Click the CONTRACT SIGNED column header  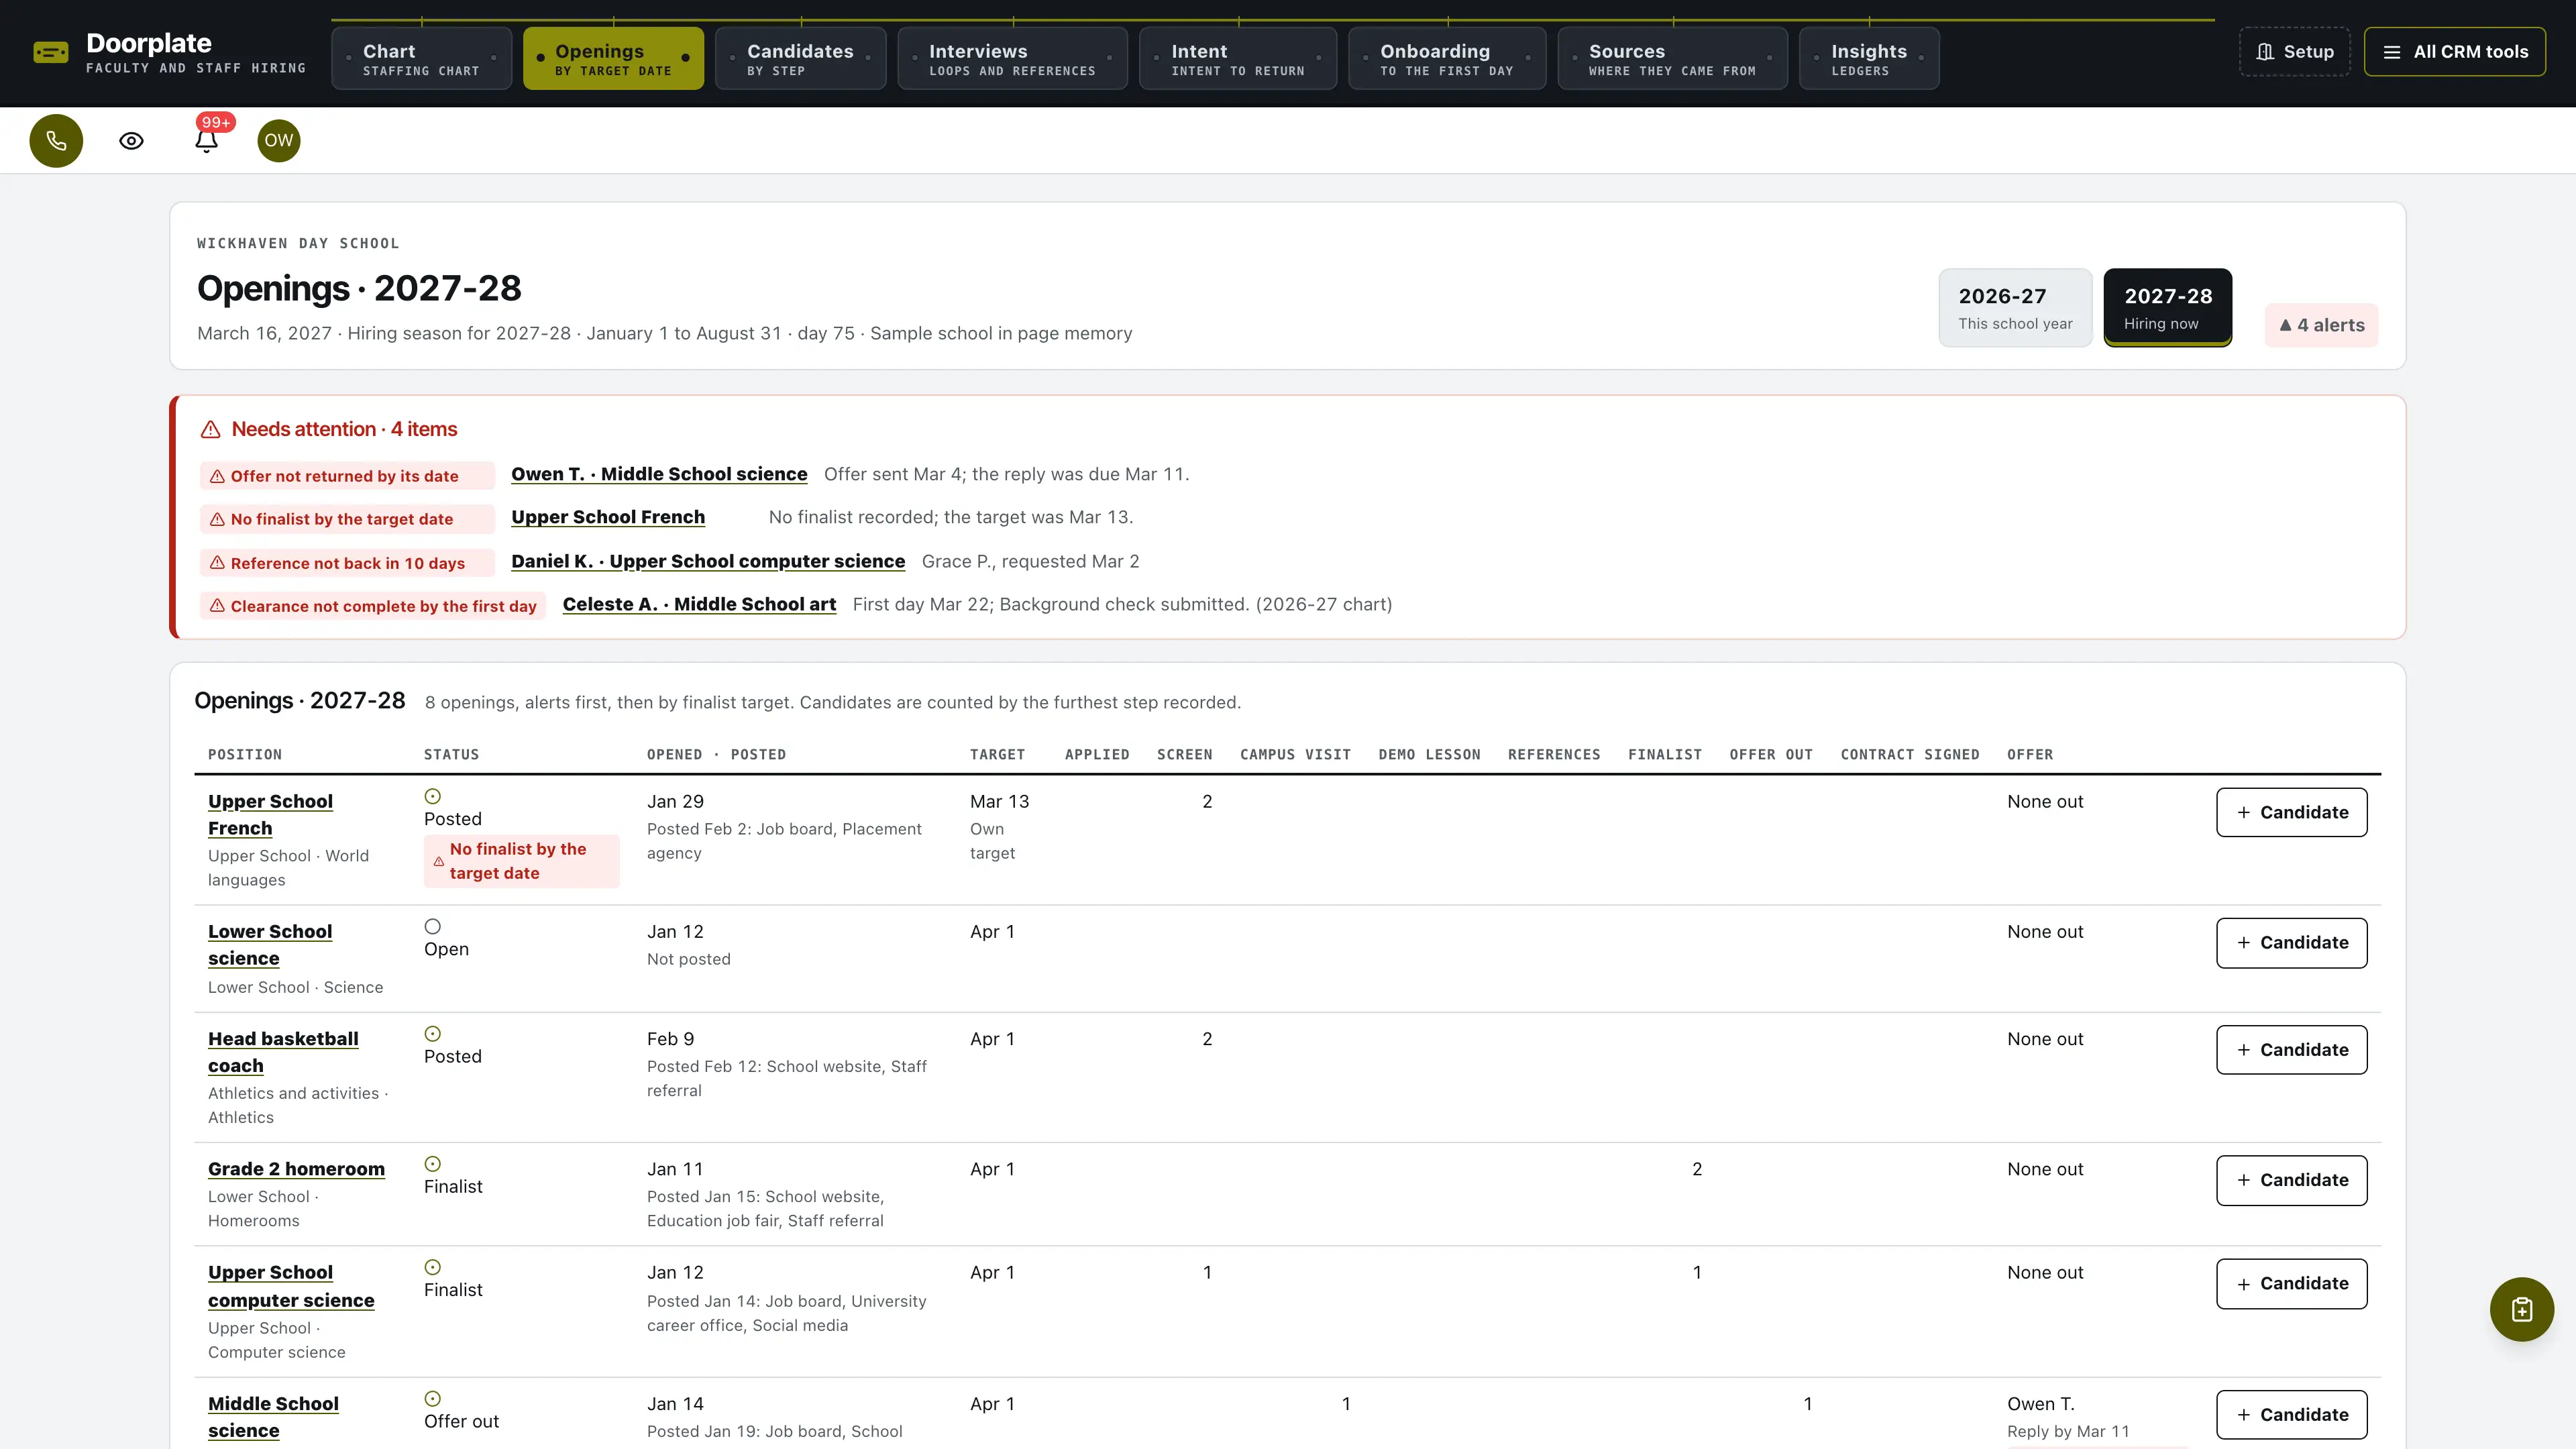pos(1909,755)
